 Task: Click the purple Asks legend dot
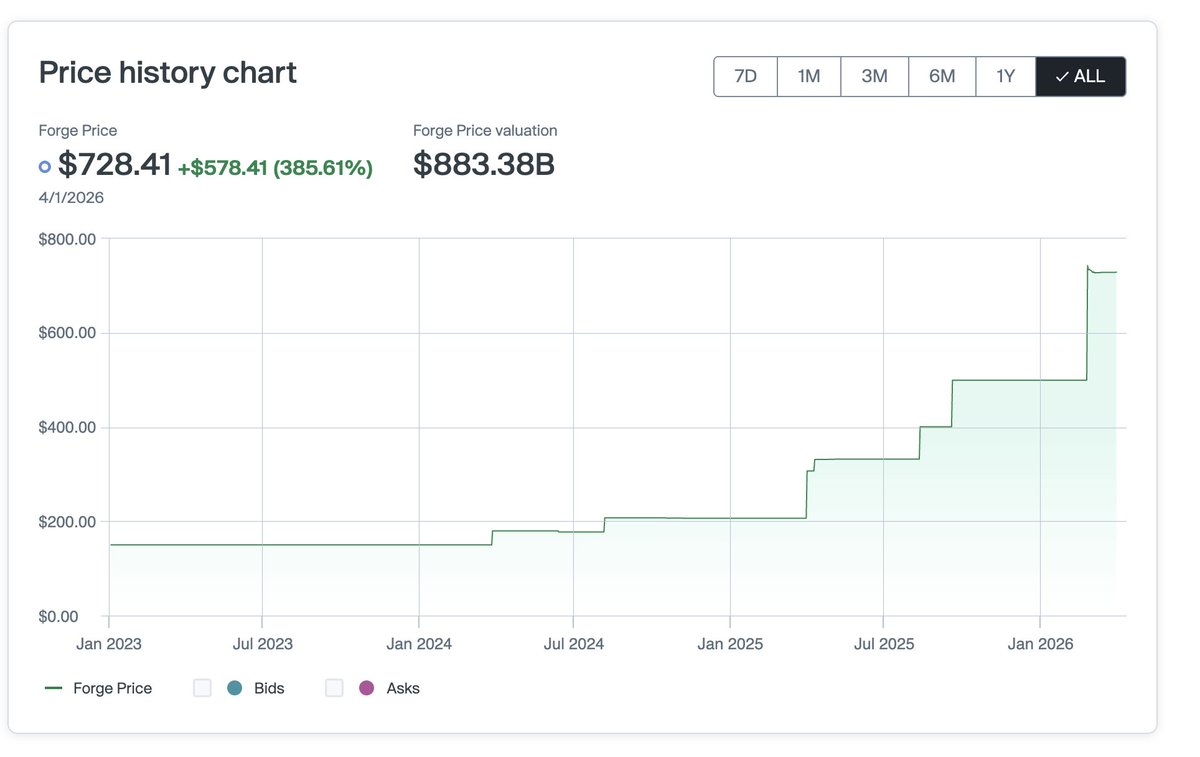(366, 688)
